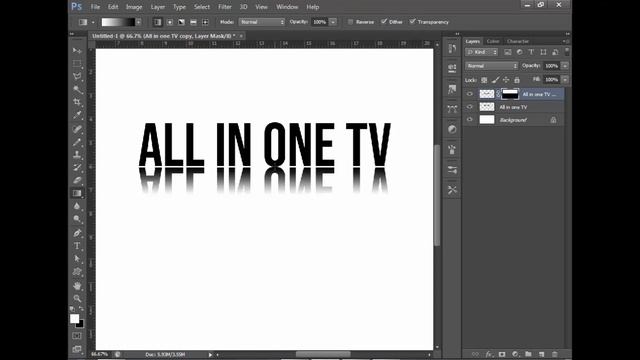This screenshot has width=640, height=360.
Task: Select the layer mask thumbnail
Action: coord(510,94)
